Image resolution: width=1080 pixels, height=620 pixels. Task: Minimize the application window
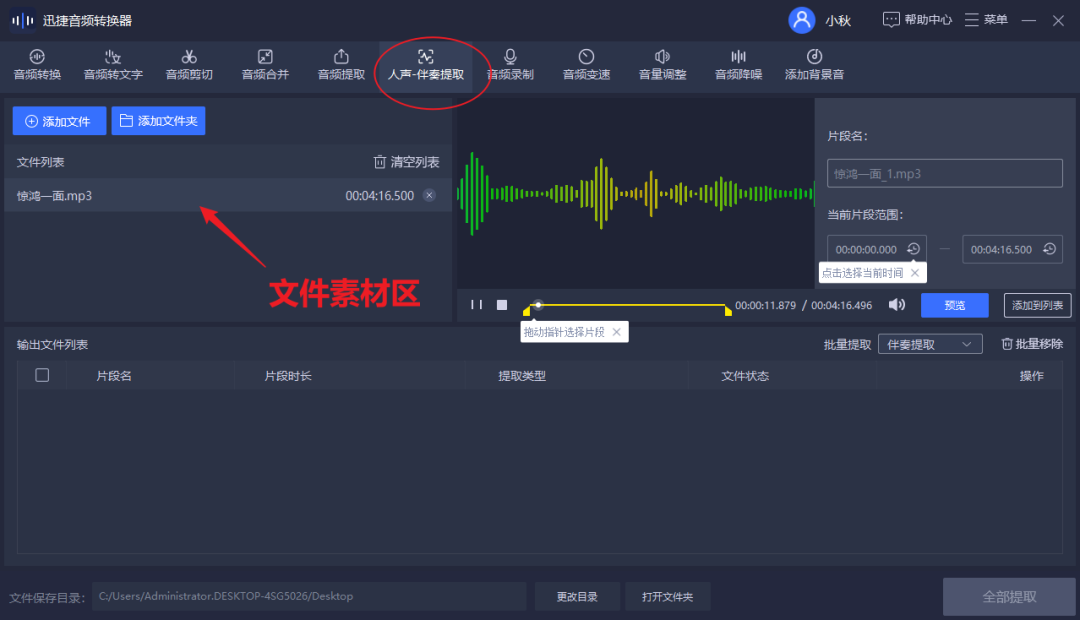(1028, 21)
